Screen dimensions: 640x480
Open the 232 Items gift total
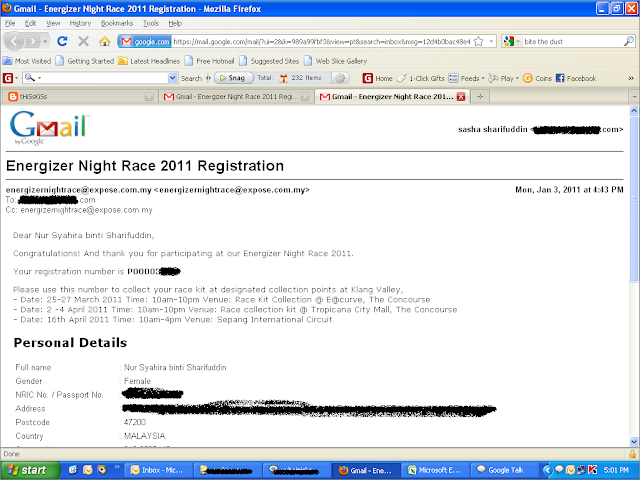click(301, 78)
